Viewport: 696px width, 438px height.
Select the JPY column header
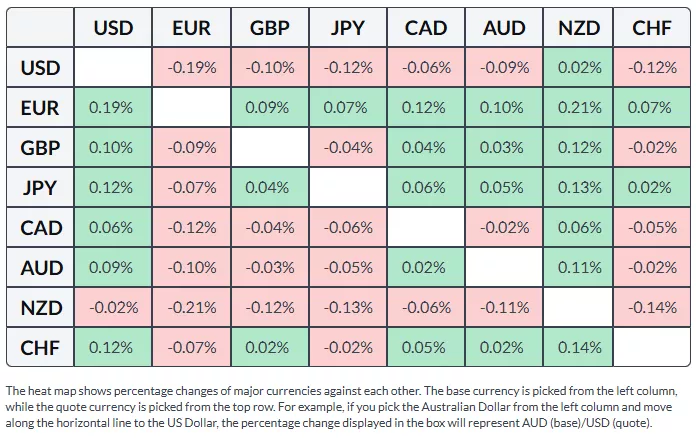coord(347,28)
